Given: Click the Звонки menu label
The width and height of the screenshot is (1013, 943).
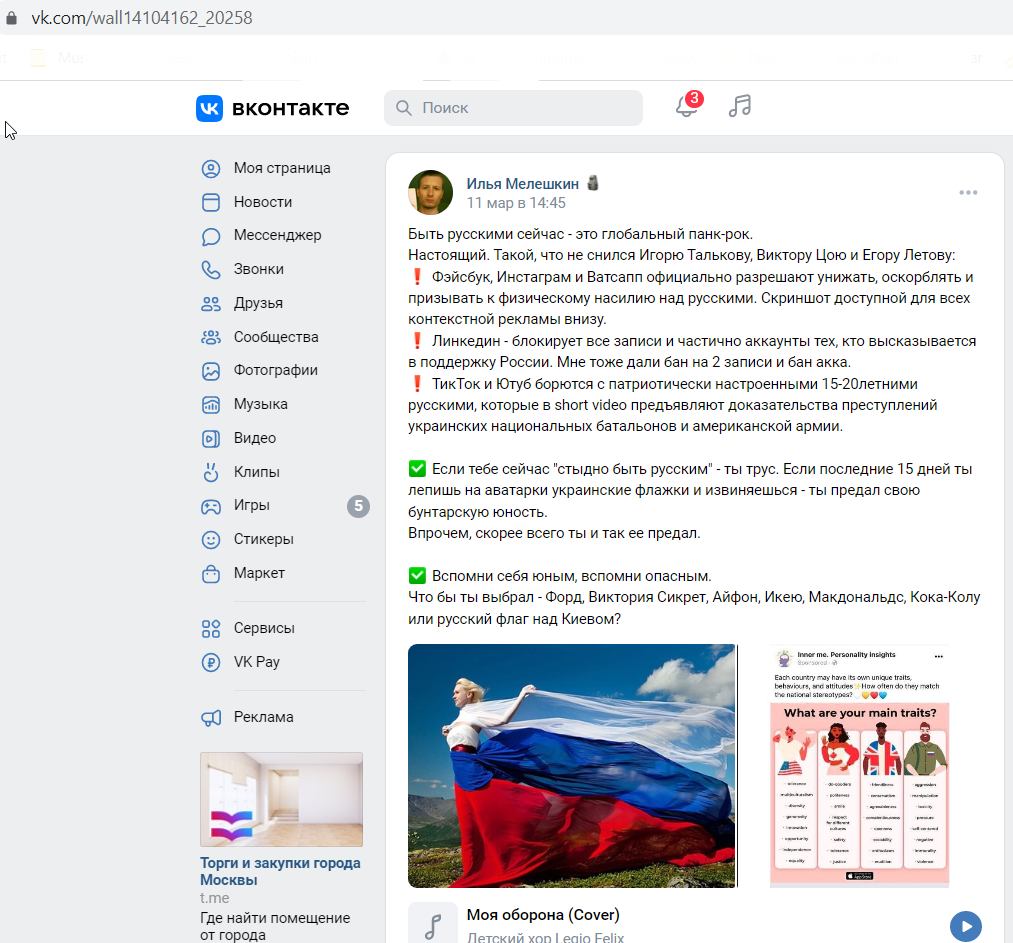Looking at the screenshot, I should point(258,269).
